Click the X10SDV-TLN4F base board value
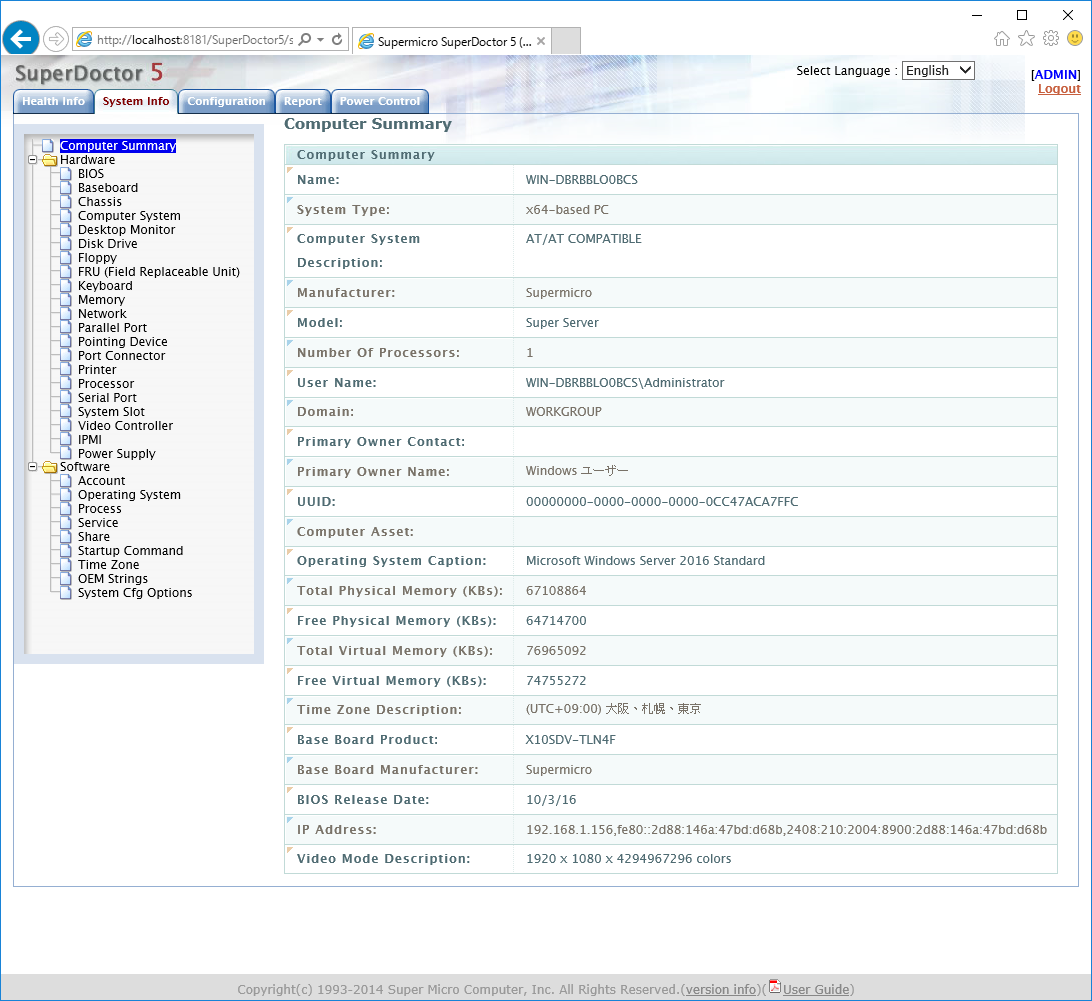 pos(570,740)
